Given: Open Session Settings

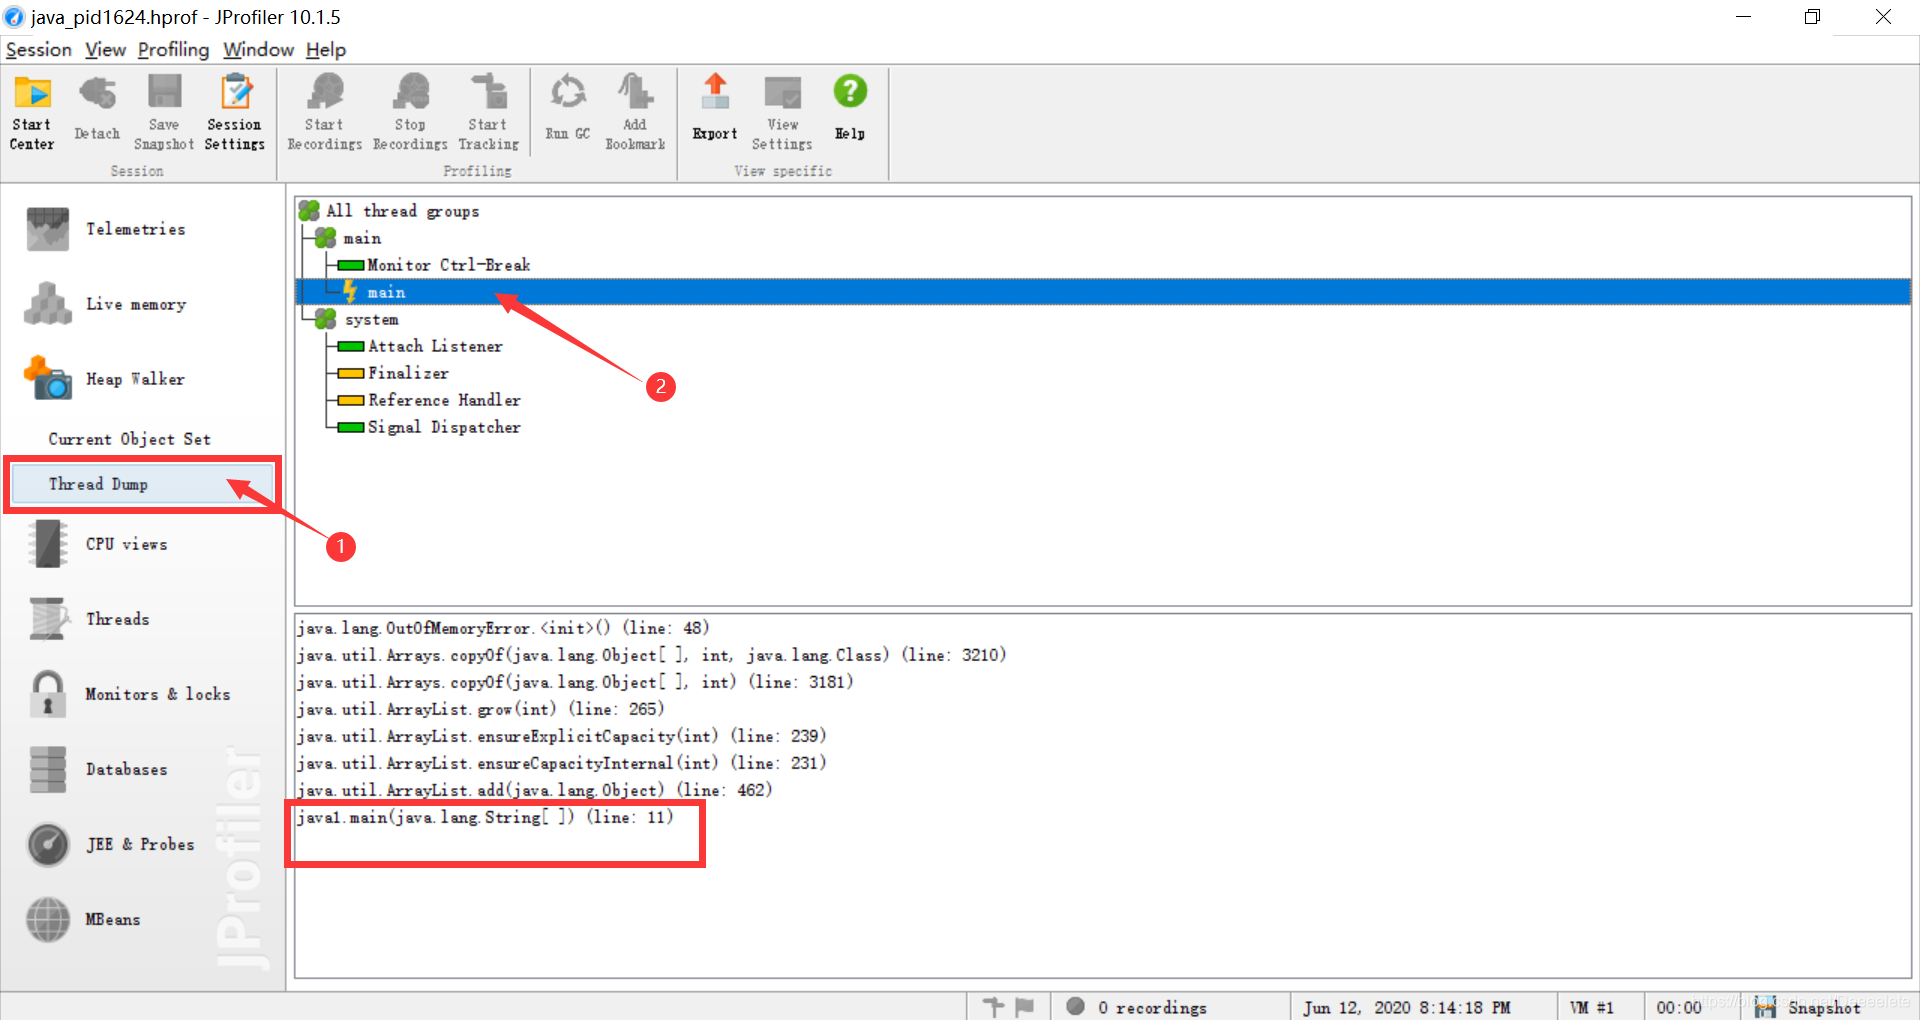Looking at the screenshot, I should coord(235,113).
